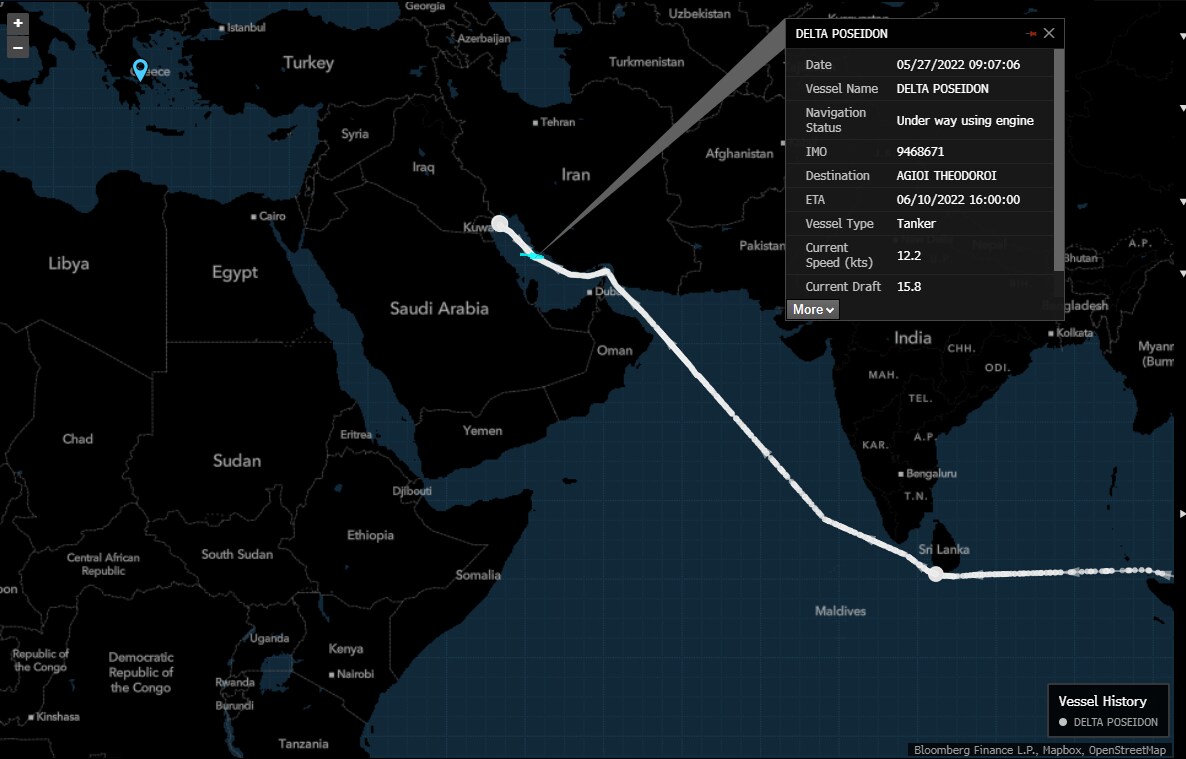This screenshot has width=1186, height=759.
Task: Click the Oman map label
Action: [614, 350]
